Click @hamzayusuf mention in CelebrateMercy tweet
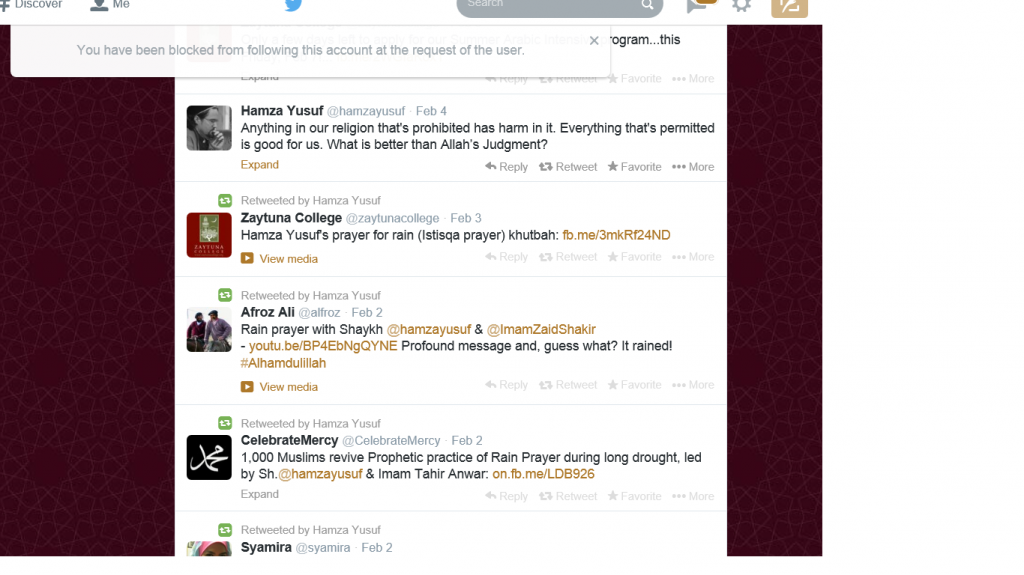 [x=320, y=474]
